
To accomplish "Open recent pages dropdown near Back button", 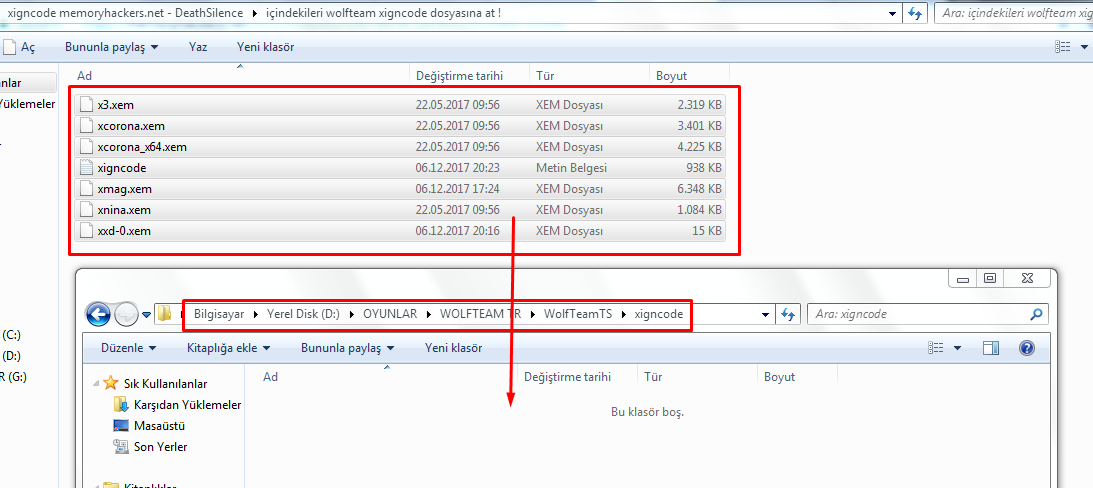I will (146, 314).
